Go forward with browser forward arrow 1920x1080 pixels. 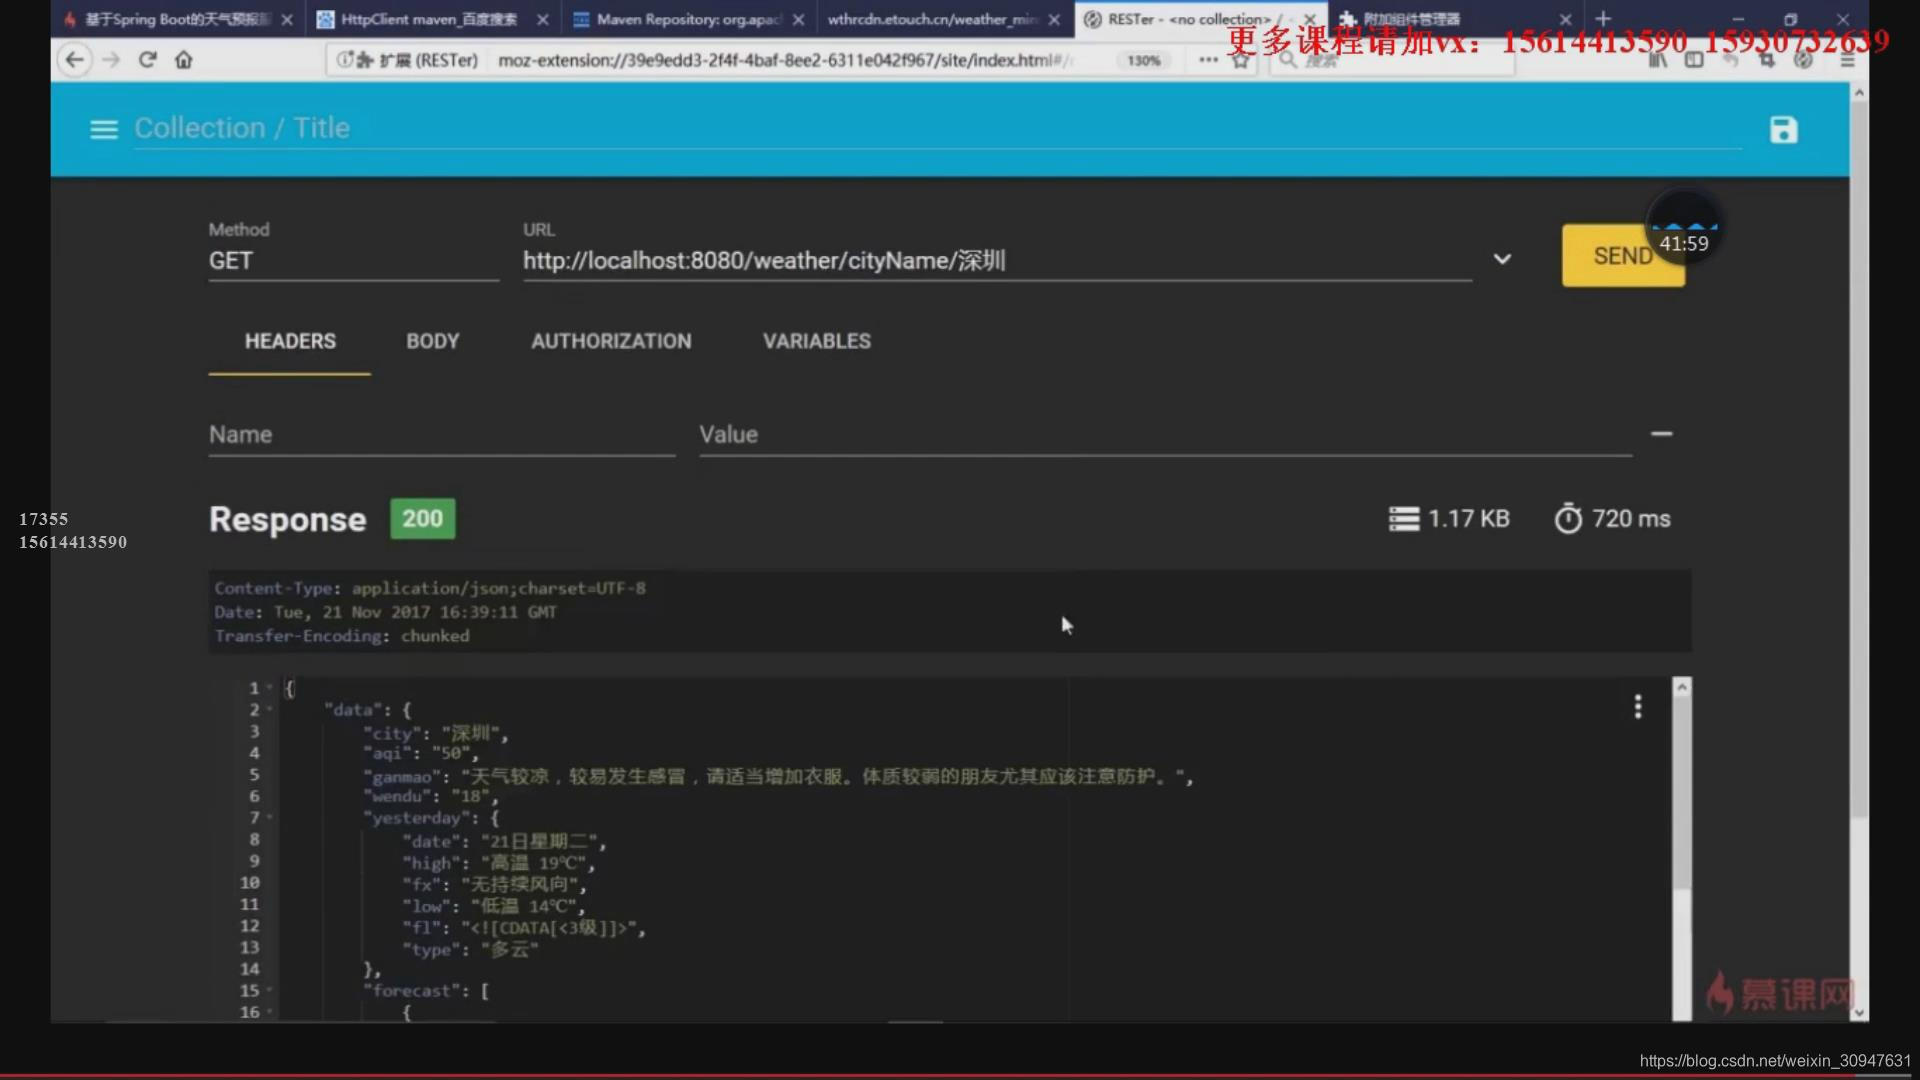pyautogui.click(x=111, y=60)
